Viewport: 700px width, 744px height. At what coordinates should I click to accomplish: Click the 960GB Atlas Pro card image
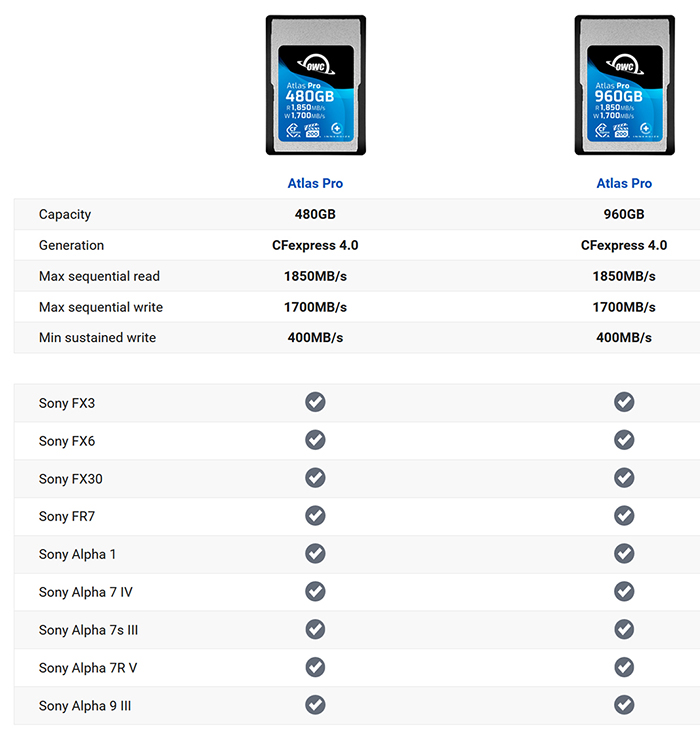pyautogui.click(x=625, y=85)
